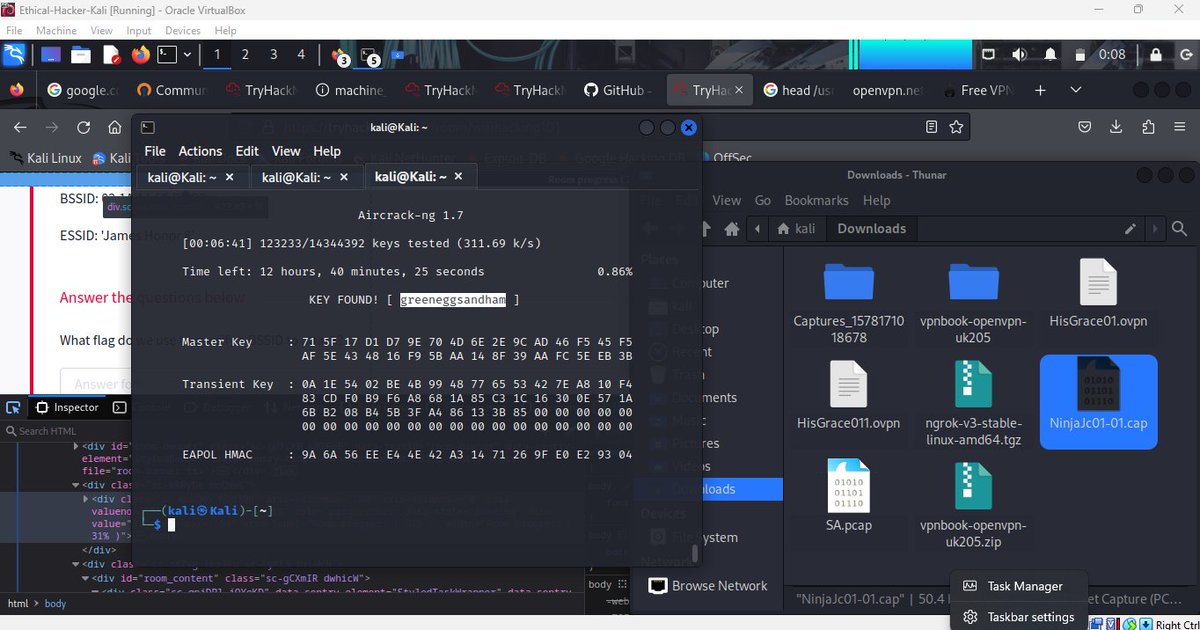Click the lock screen padlock icon

pyautogui.click(x=1156, y=54)
